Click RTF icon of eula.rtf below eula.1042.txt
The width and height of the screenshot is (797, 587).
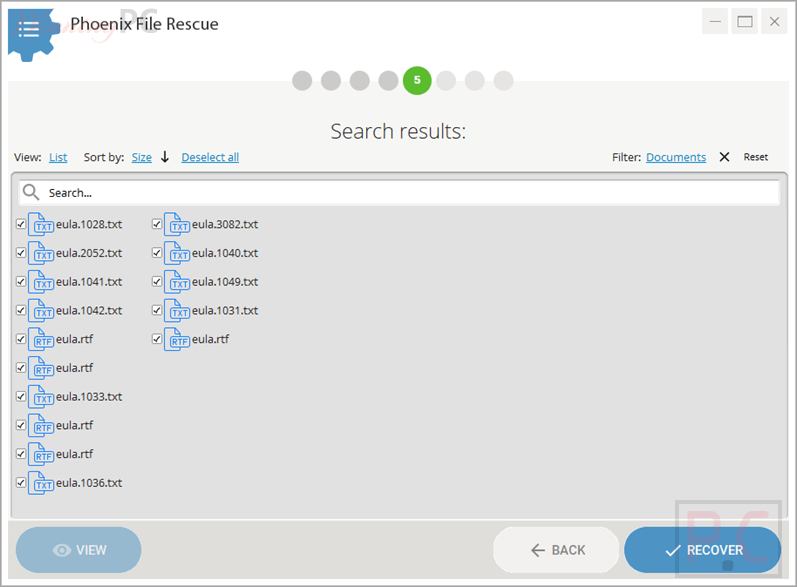[x=41, y=339]
